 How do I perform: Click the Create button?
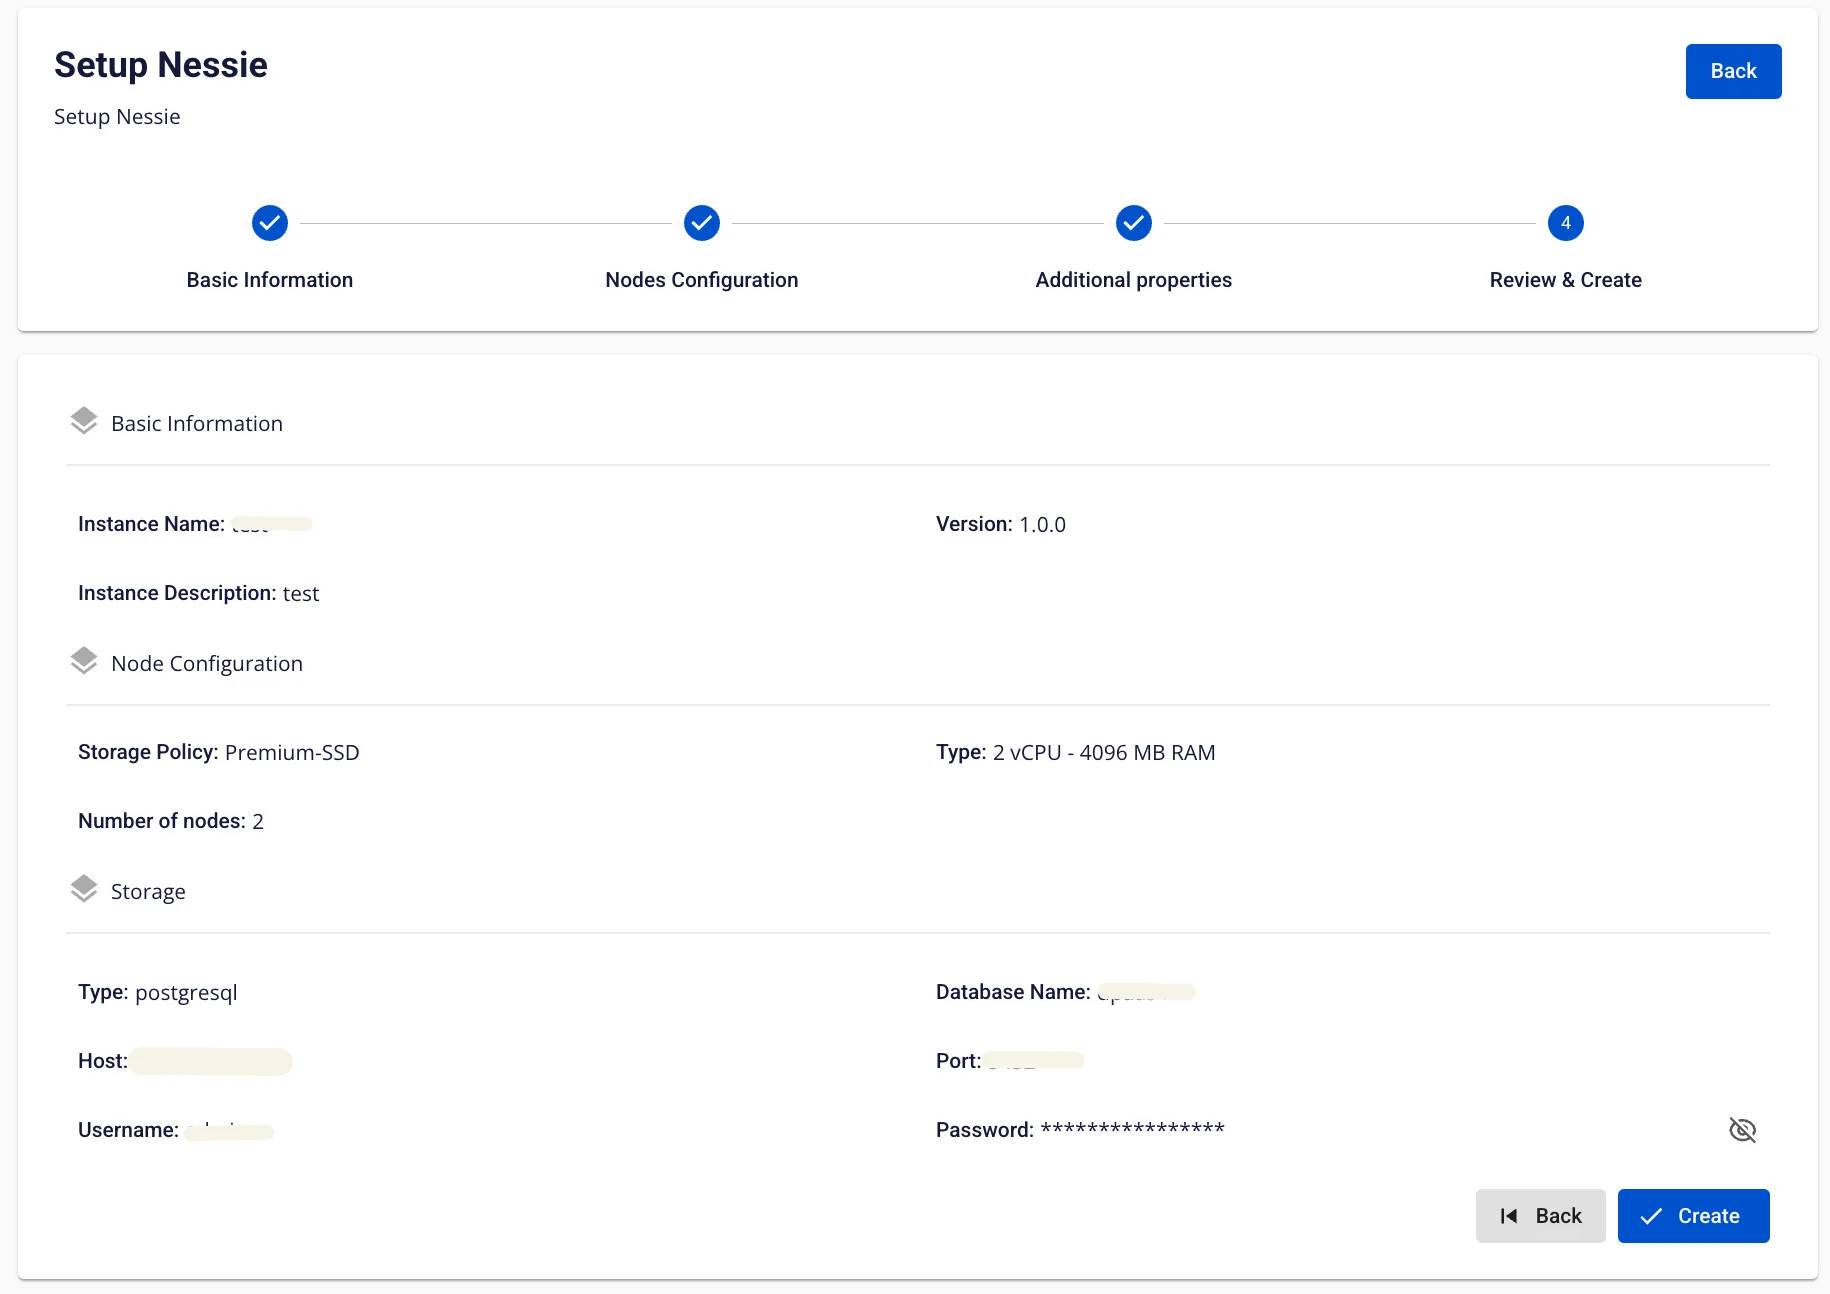tap(1693, 1216)
